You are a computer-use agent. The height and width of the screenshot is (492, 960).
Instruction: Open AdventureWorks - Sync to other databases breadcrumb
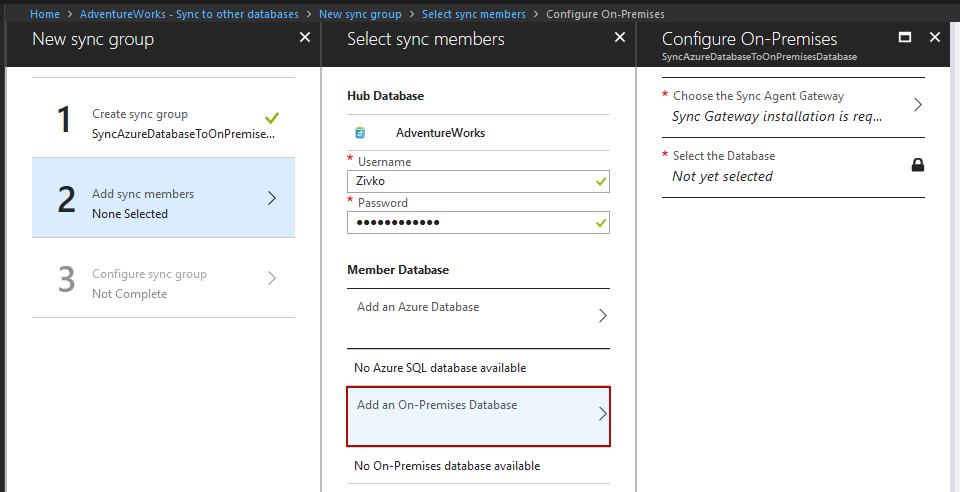pos(189,14)
